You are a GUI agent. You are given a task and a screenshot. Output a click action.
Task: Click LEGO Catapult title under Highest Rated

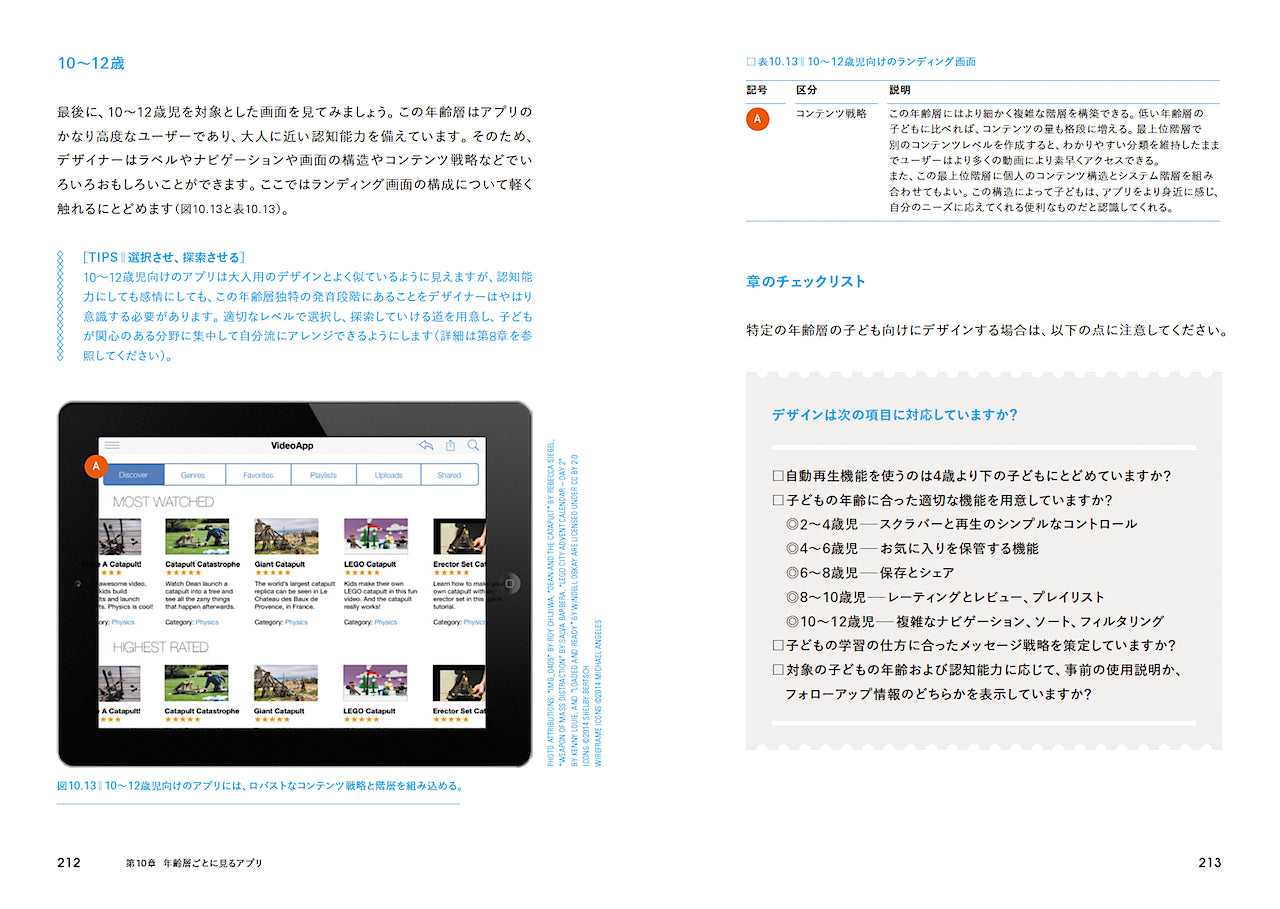click(370, 711)
